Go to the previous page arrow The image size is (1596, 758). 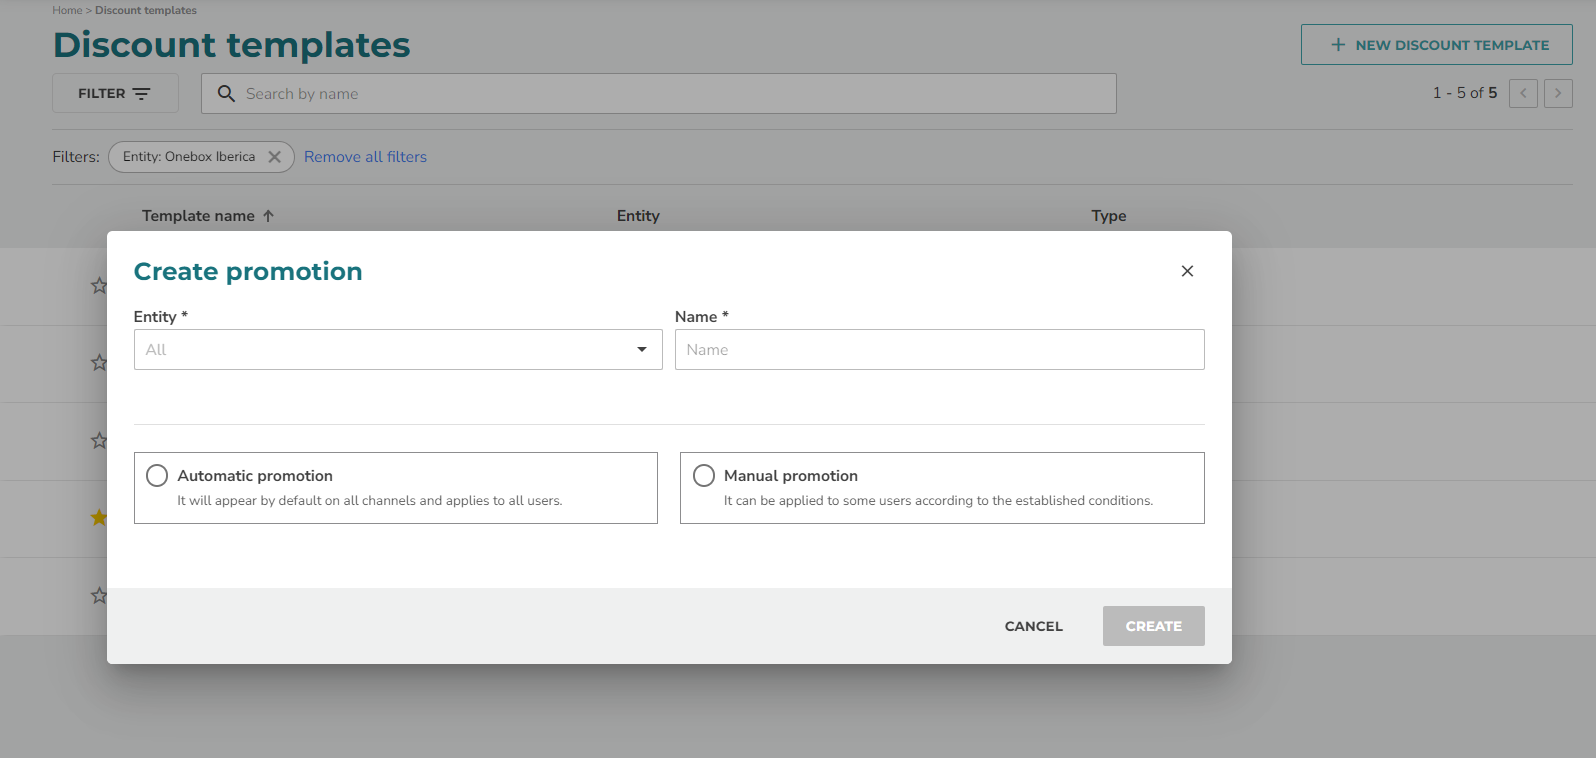(1523, 93)
